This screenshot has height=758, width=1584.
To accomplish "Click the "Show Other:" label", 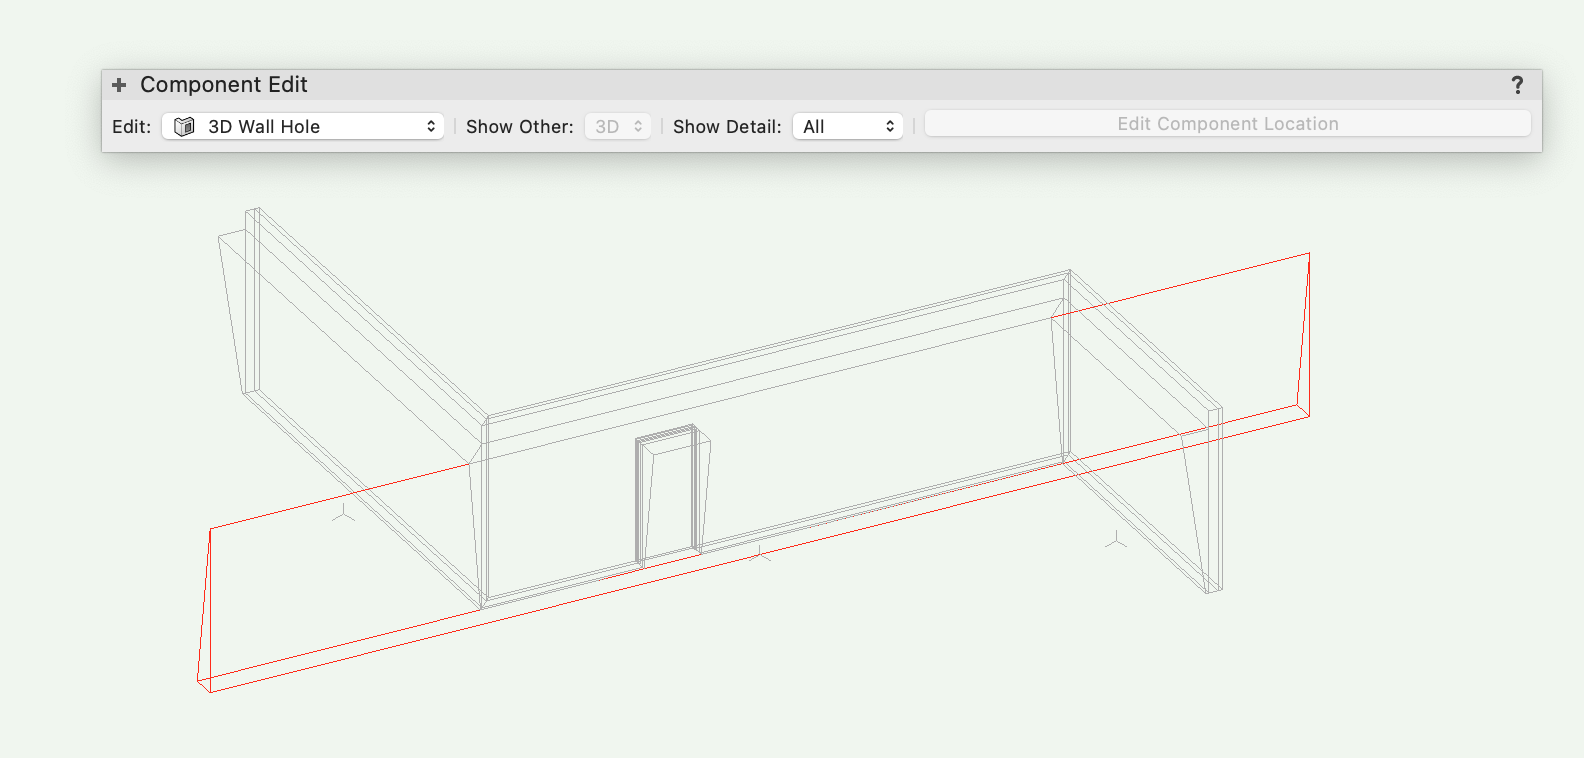I will tap(519, 127).
